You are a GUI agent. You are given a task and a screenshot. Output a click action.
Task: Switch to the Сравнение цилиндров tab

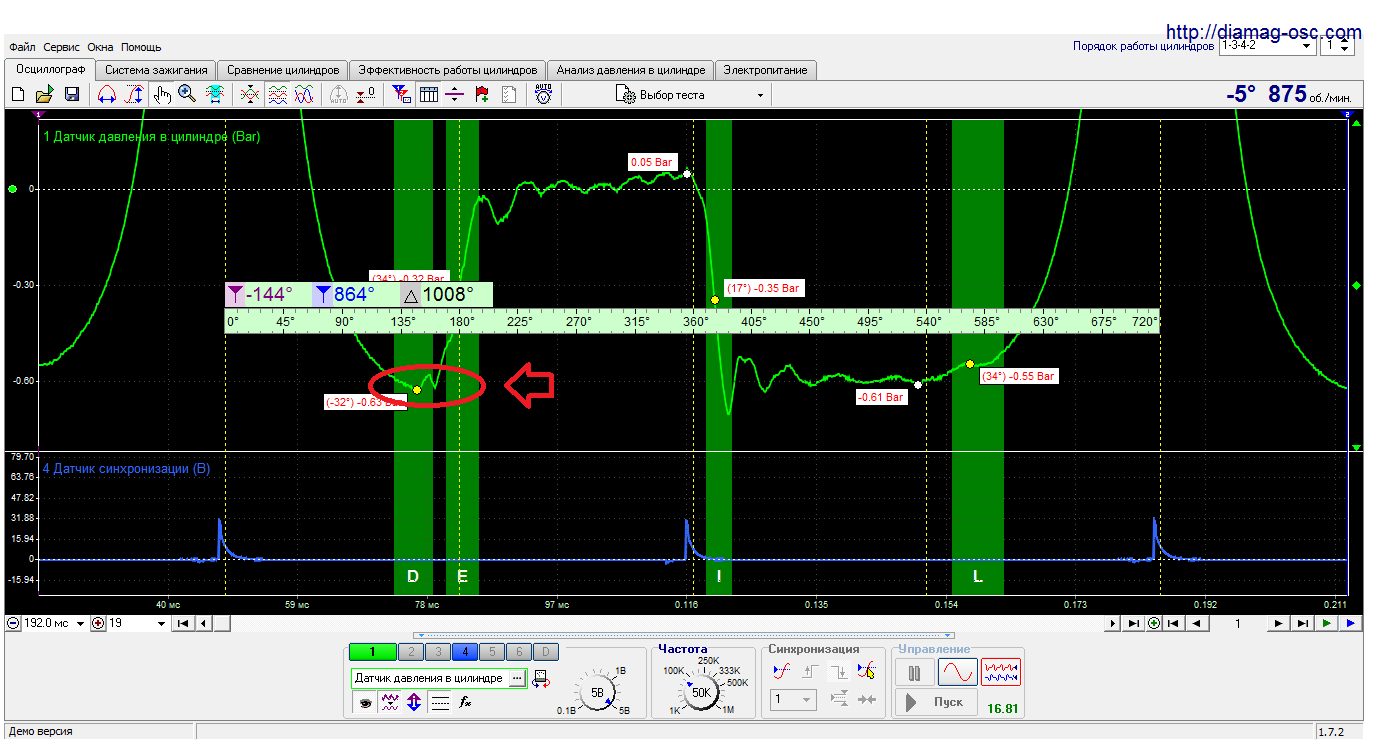[283, 70]
